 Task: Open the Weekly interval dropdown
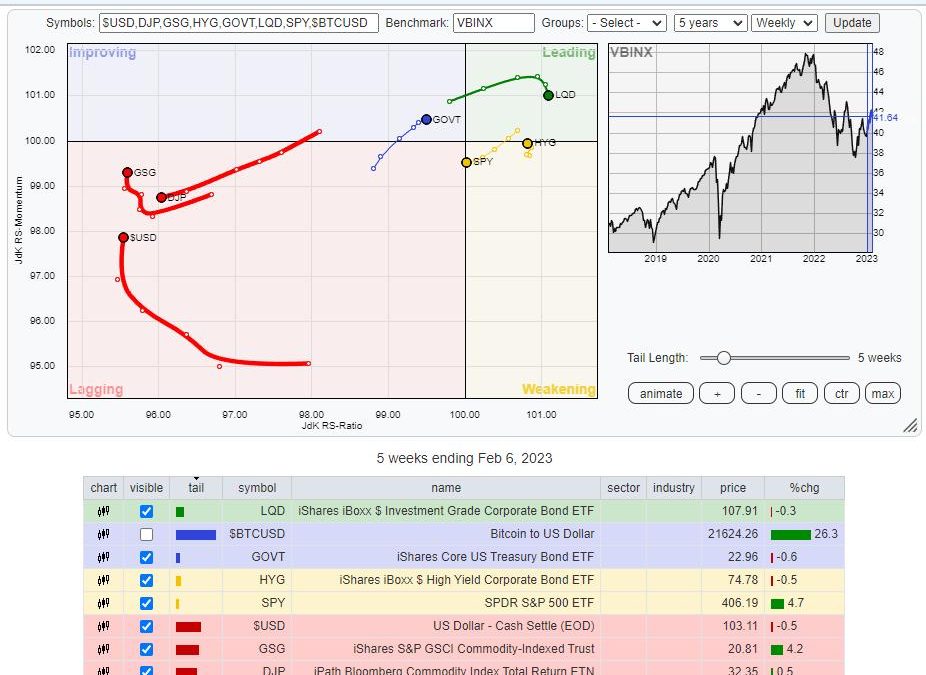pos(784,23)
